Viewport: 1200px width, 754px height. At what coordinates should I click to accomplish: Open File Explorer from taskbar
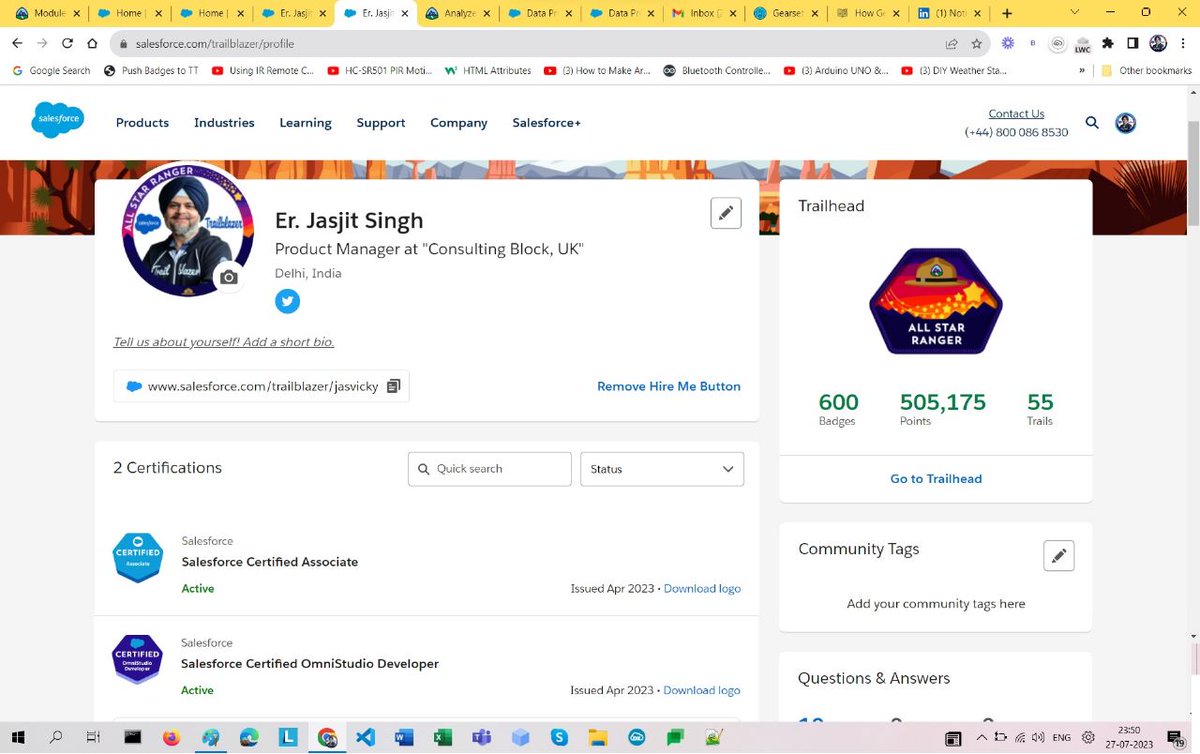598,738
